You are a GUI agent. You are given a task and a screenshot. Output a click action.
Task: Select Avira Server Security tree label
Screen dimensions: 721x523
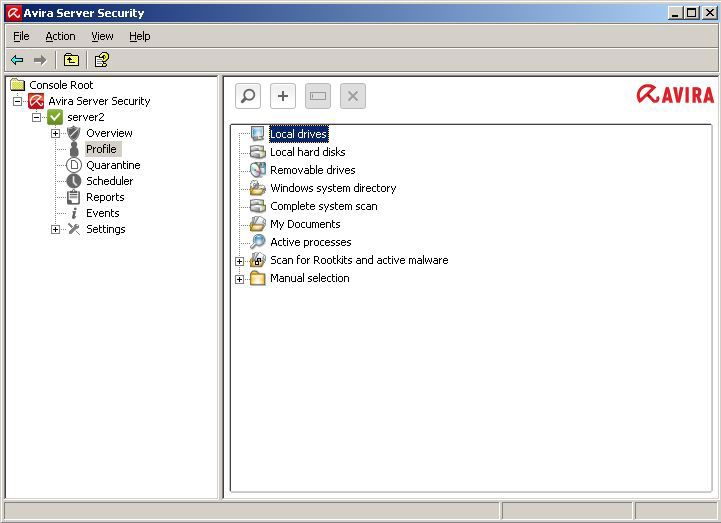(99, 101)
